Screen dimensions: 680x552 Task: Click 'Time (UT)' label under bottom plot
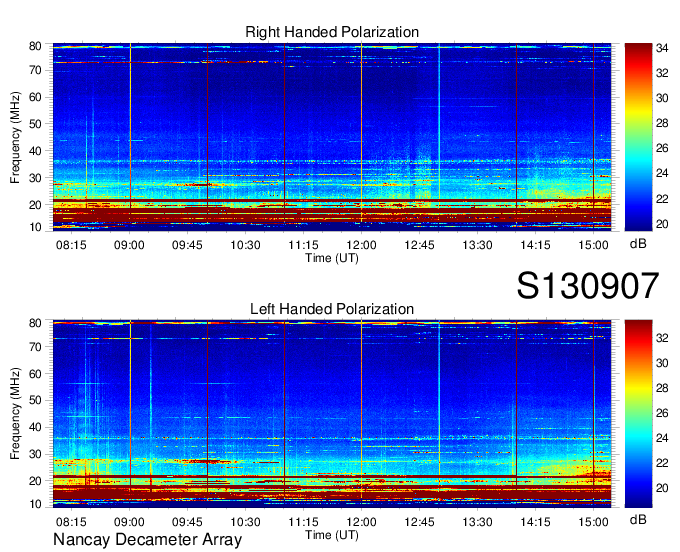click(332, 535)
